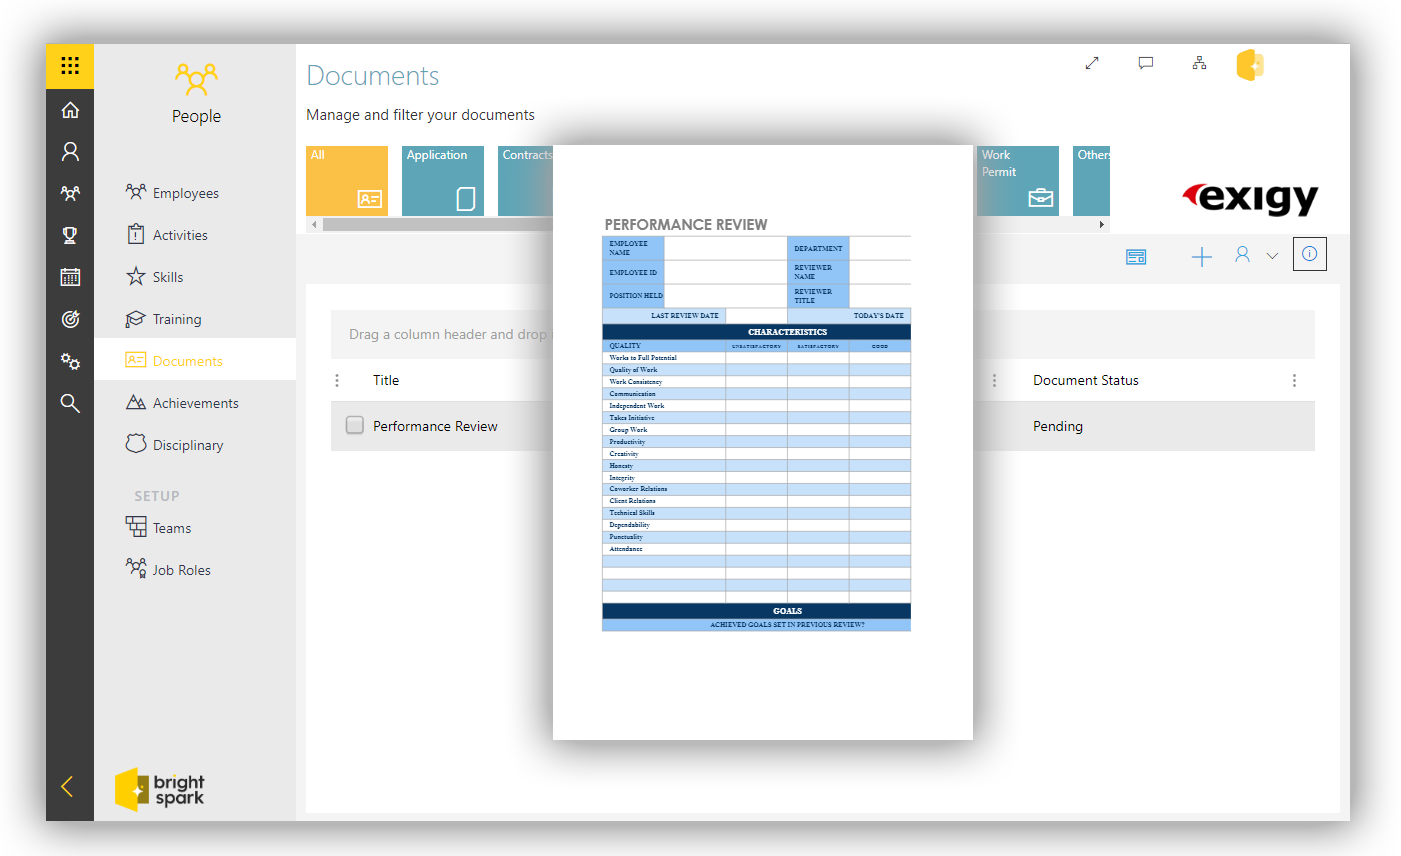This screenshot has width=1401, height=856.
Task: Open options before Document Status column
Action: (994, 380)
